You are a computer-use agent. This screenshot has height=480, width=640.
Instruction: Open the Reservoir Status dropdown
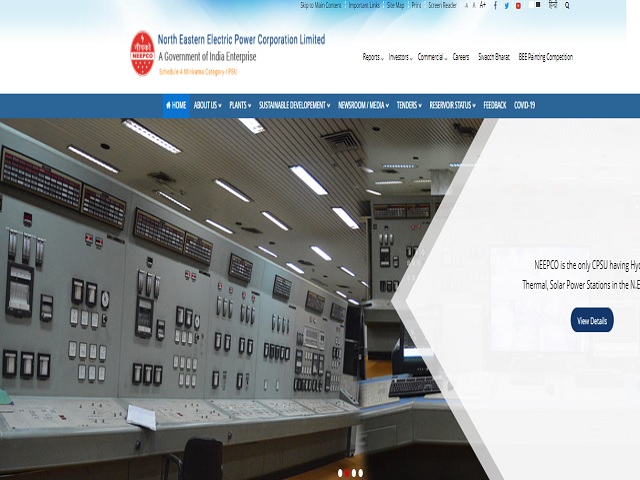pos(451,105)
